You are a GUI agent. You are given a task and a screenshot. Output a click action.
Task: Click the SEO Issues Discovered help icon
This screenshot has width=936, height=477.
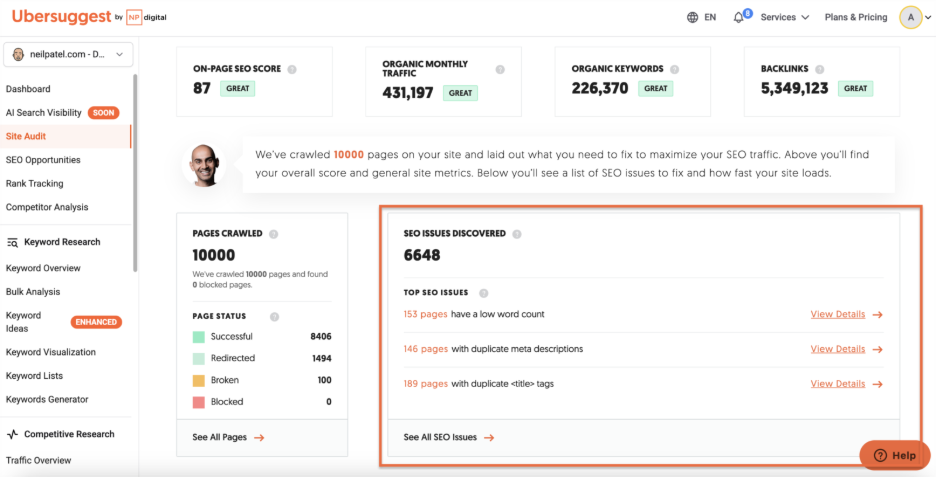click(517, 234)
